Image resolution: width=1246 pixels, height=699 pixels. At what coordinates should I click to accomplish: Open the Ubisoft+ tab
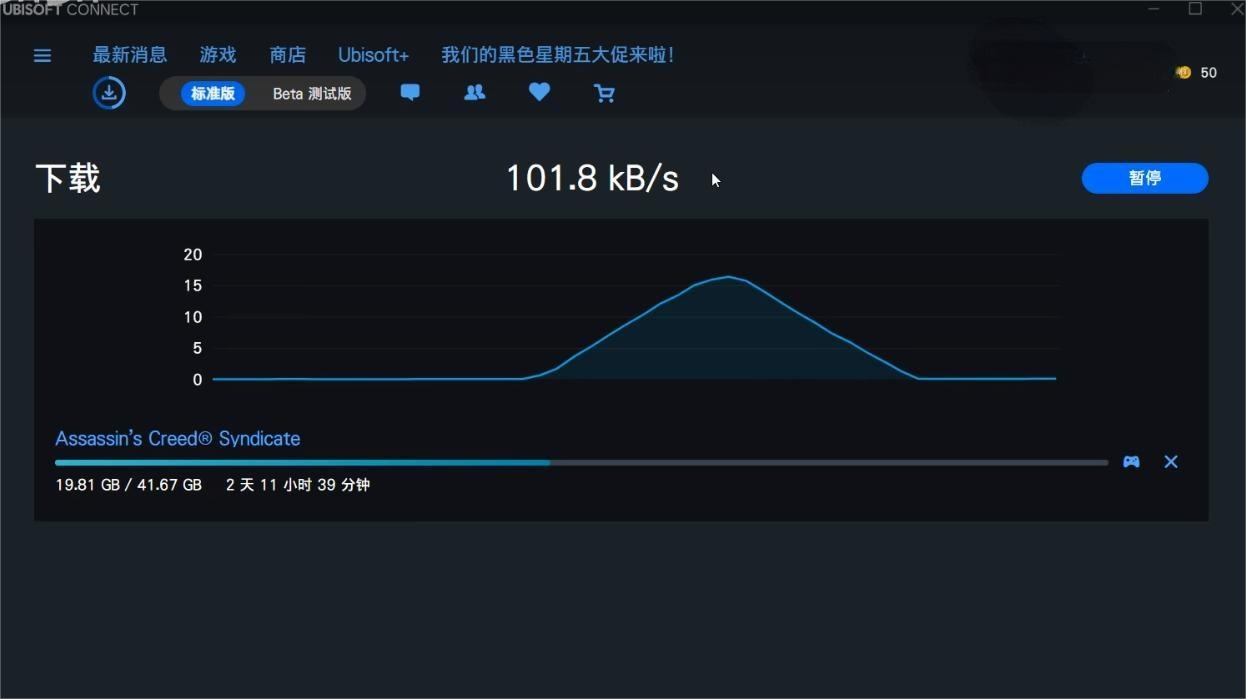click(374, 55)
